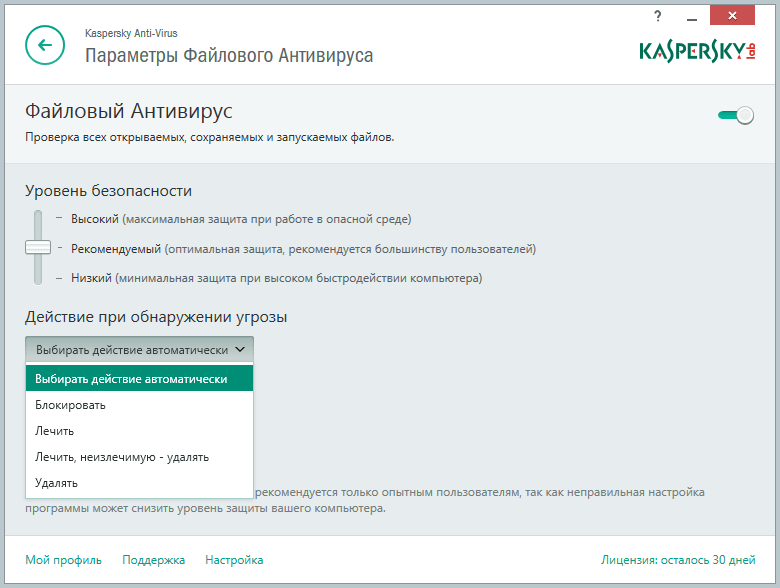Select 'Лечить, неизлечимую - удалять' option
780x588 pixels.
pyautogui.click(x=139, y=457)
